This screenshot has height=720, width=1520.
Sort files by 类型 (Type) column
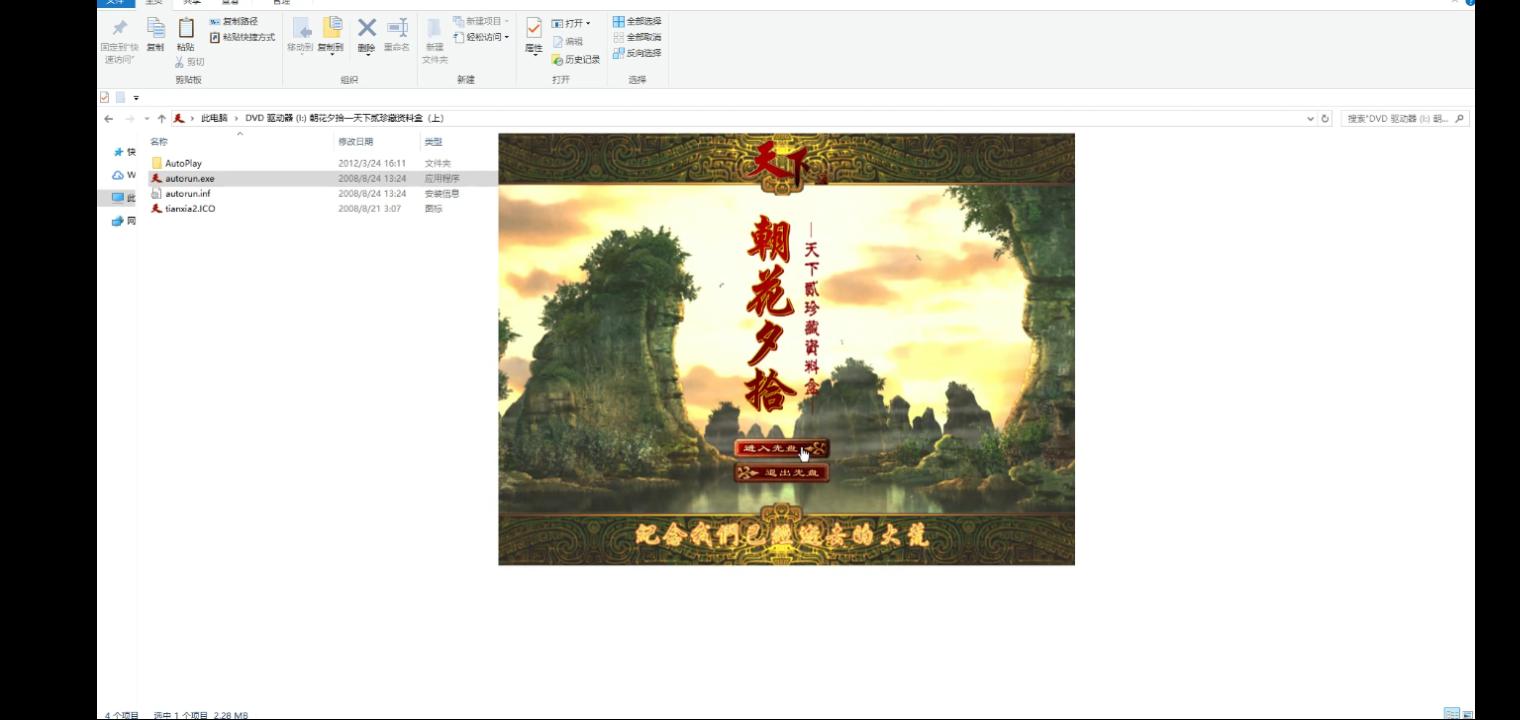point(433,142)
